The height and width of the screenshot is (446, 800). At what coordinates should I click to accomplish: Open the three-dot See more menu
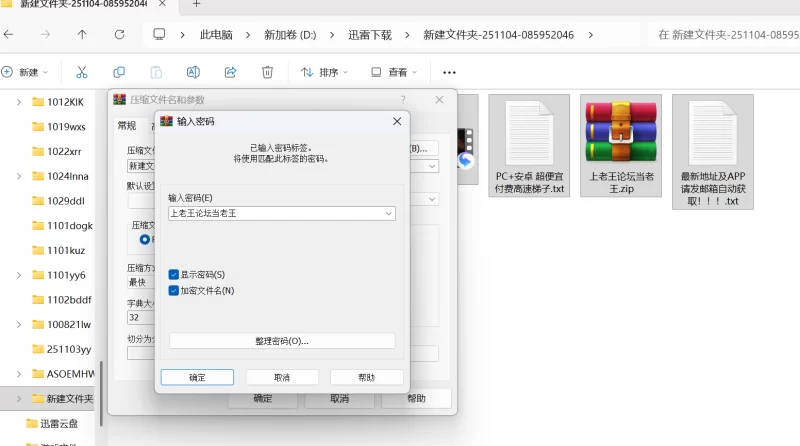pyautogui.click(x=449, y=72)
